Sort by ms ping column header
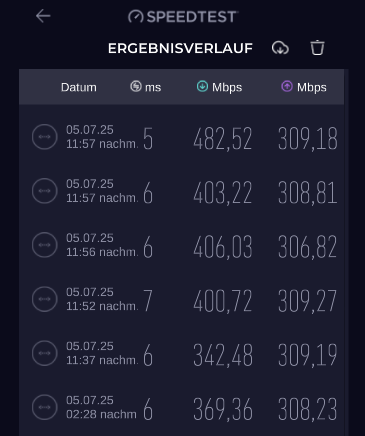The image size is (365, 436). pyautogui.click(x=146, y=87)
